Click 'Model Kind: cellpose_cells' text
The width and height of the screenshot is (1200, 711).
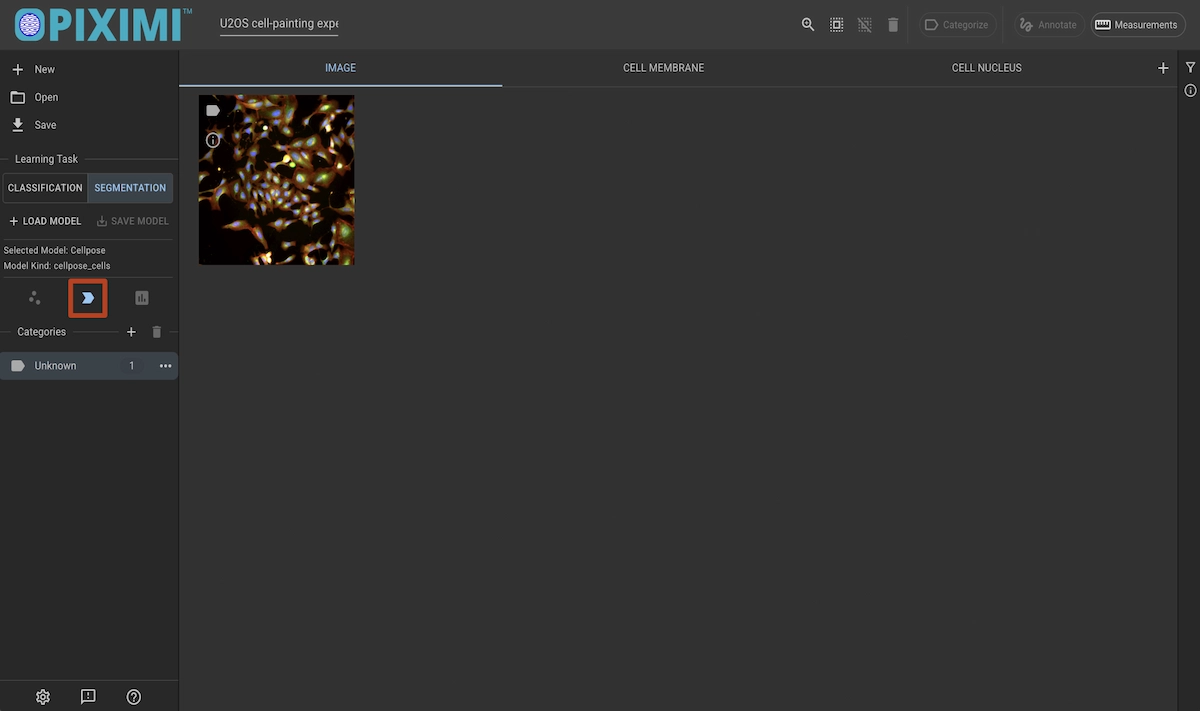(57, 266)
